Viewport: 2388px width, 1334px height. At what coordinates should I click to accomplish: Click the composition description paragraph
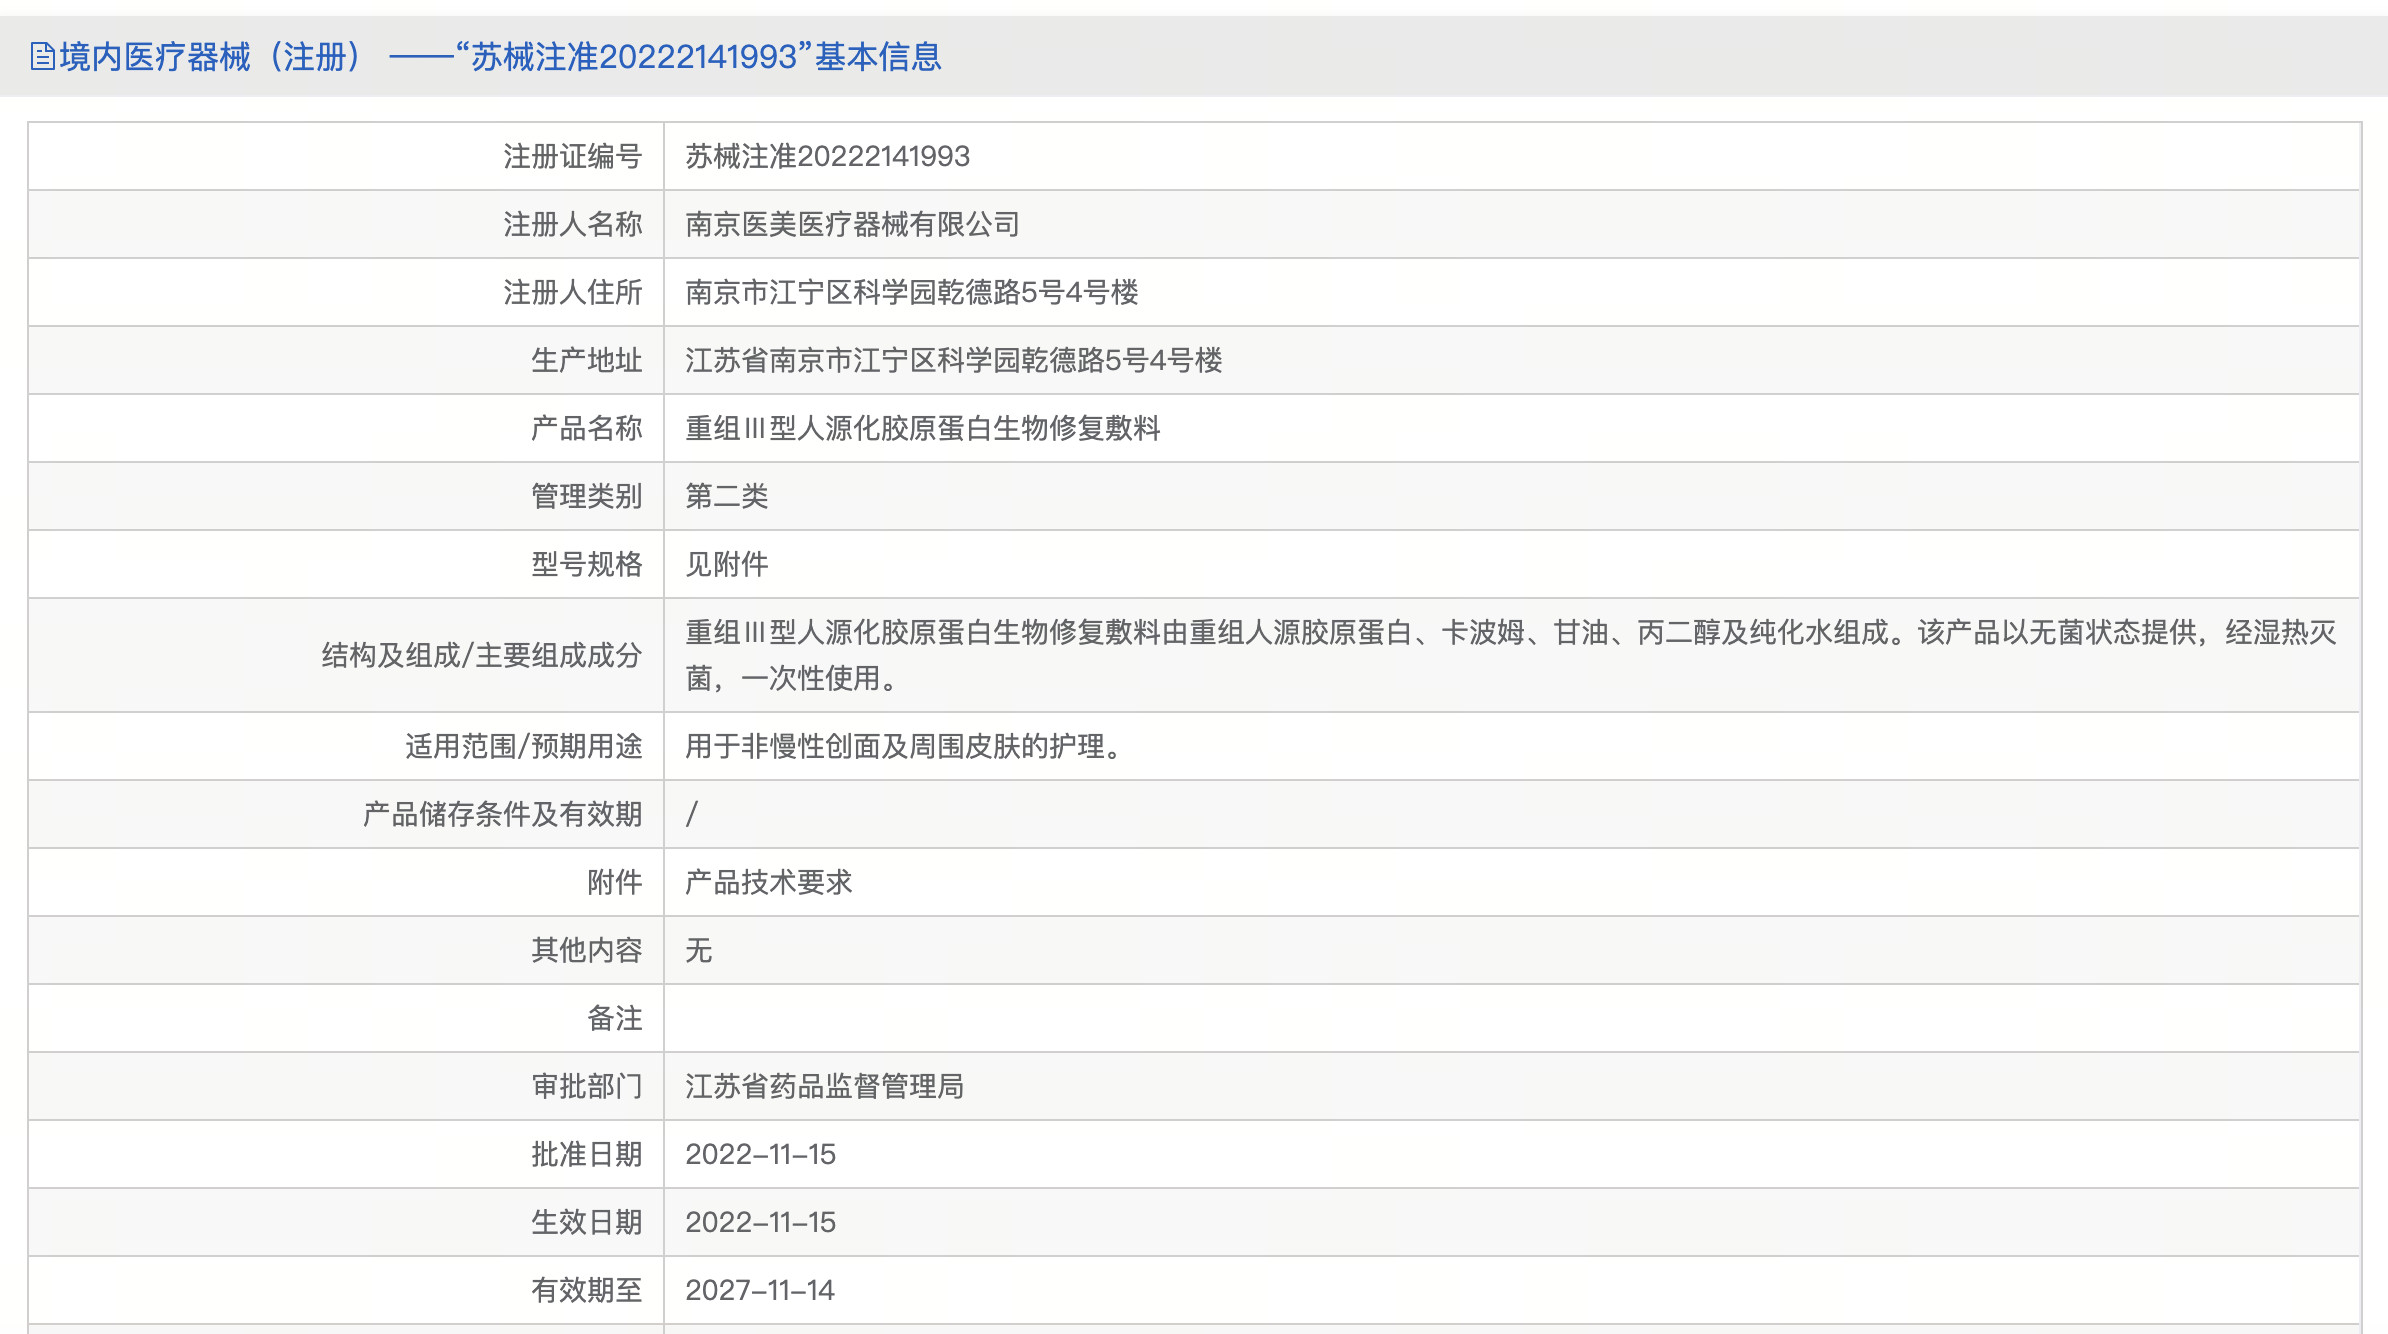(x=1511, y=655)
